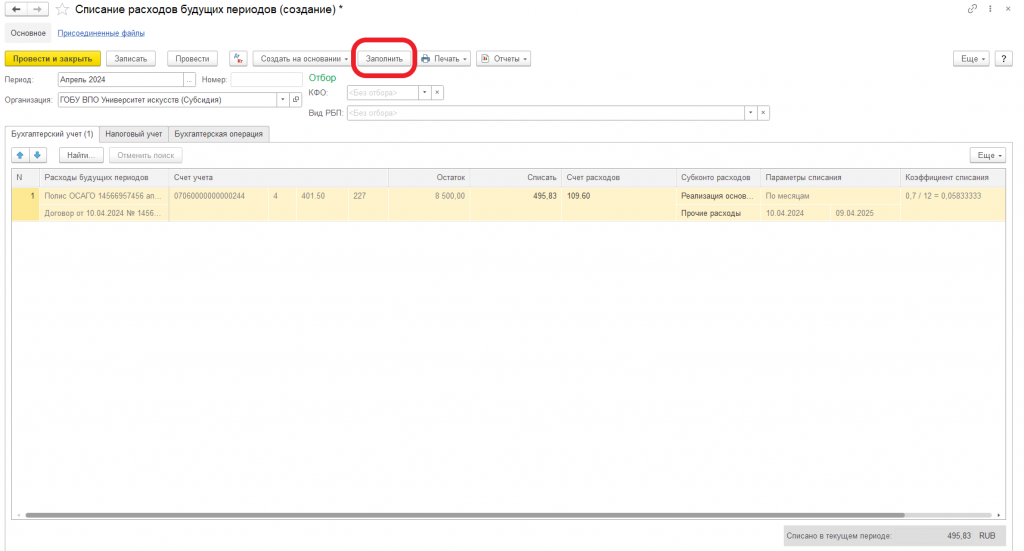Go forward with the right arrow
Viewport: 1024px width, 551px height.
37,9
